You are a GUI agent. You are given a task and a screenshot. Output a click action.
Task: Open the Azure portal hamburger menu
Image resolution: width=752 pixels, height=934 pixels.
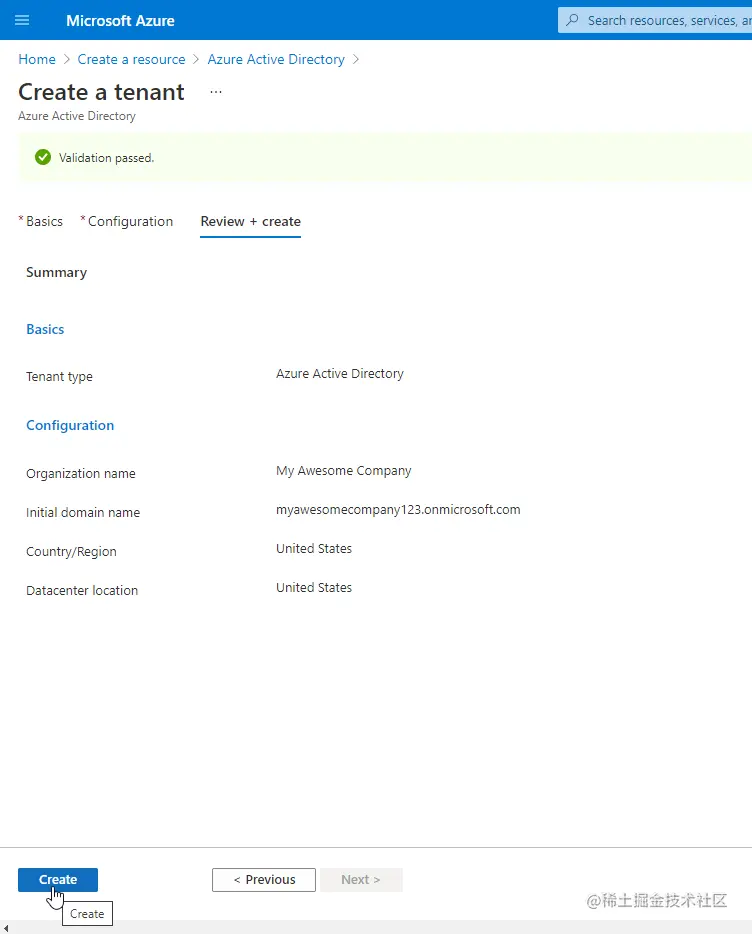click(x=22, y=20)
